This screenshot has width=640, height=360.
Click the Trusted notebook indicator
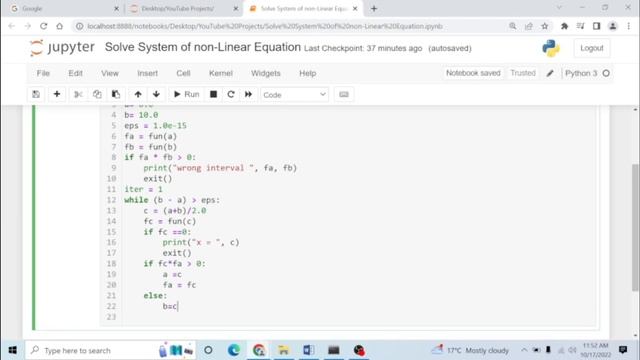[x=522, y=73]
